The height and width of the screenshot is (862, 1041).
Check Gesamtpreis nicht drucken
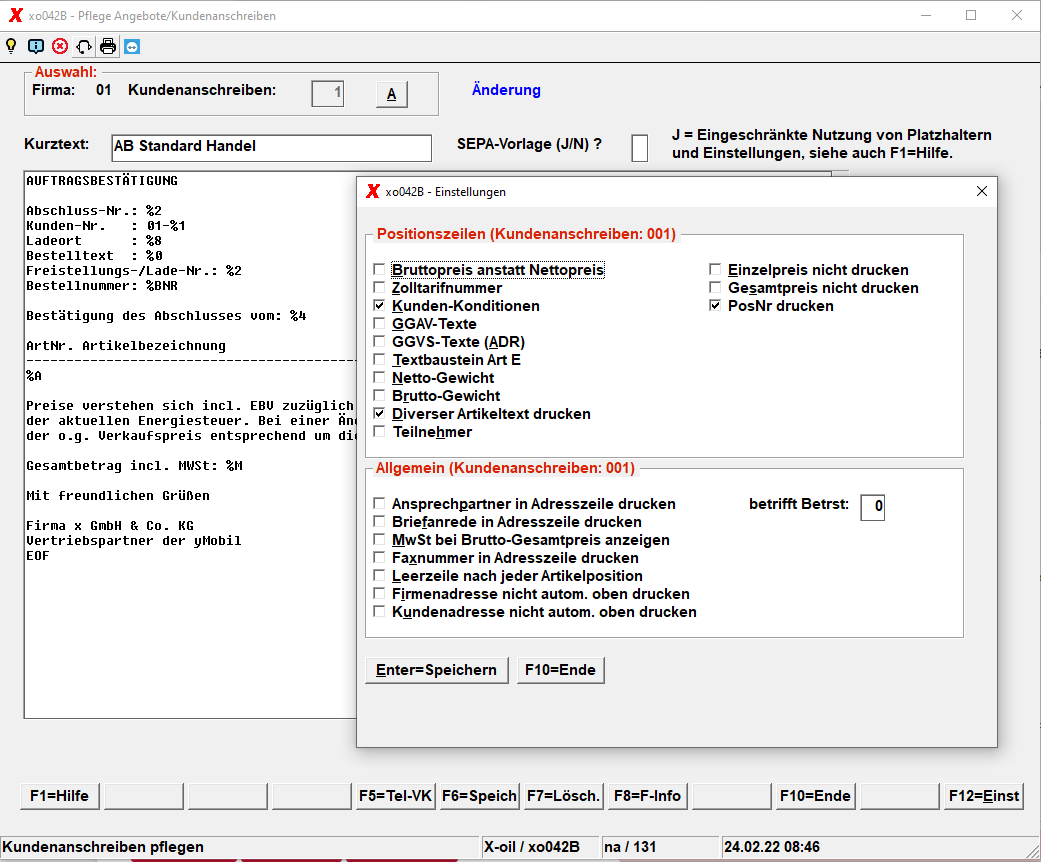(715, 288)
